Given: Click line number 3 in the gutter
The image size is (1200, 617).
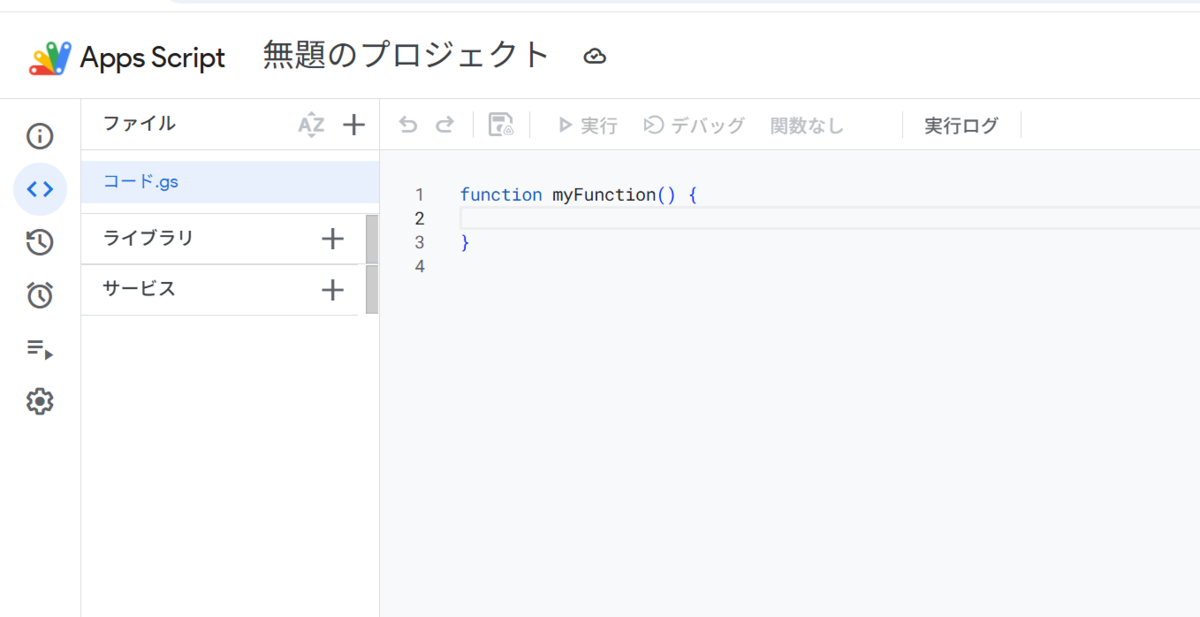Looking at the screenshot, I should coord(419,242).
